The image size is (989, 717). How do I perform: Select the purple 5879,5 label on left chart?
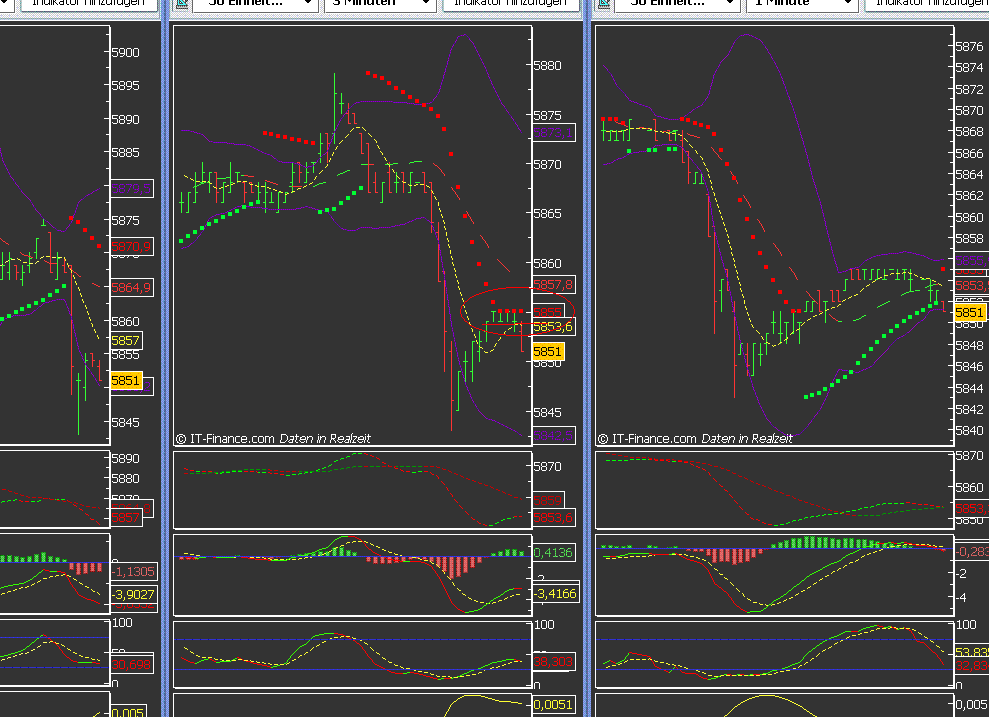tap(132, 189)
